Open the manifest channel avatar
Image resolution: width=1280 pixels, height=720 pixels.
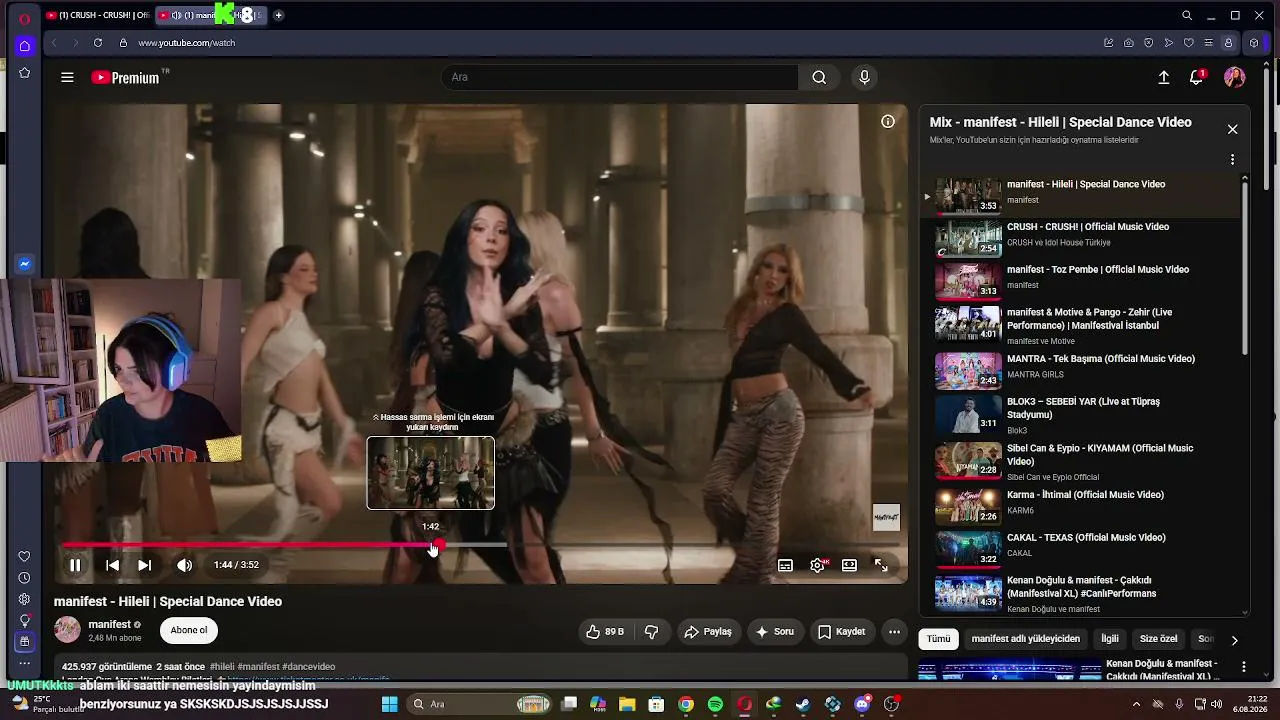click(x=67, y=630)
